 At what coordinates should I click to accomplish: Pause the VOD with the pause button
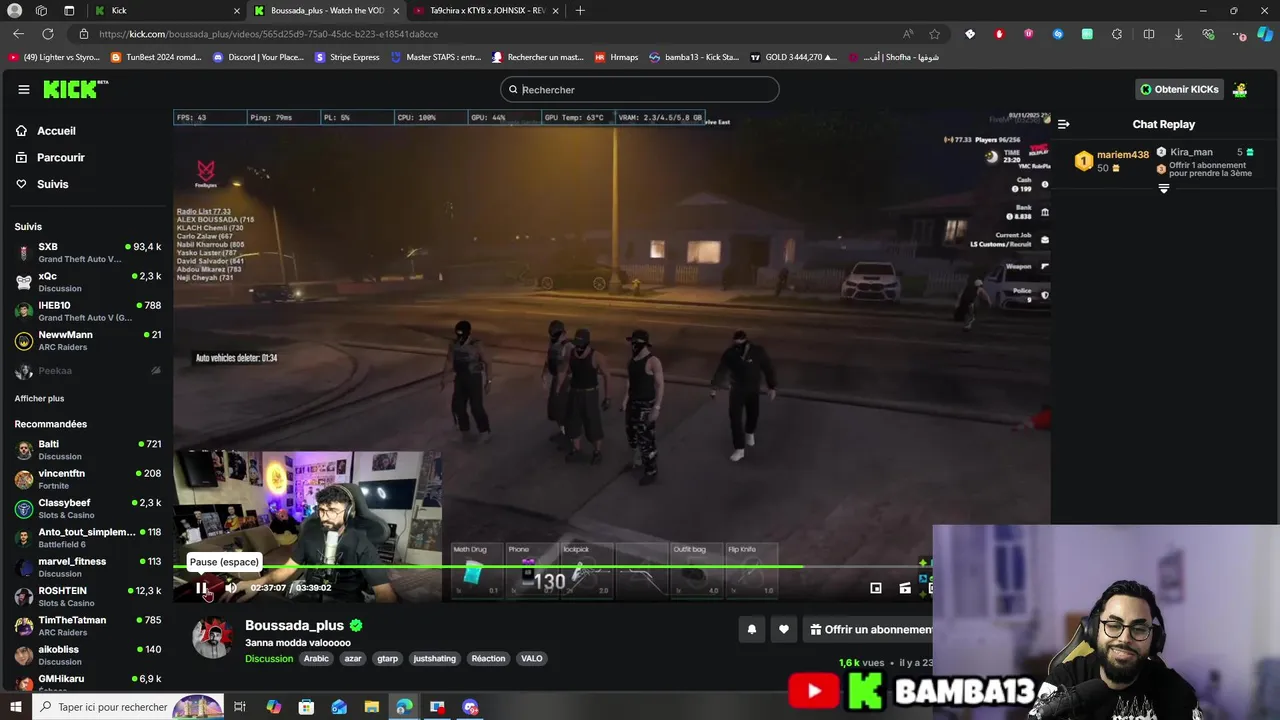pos(201,588)
